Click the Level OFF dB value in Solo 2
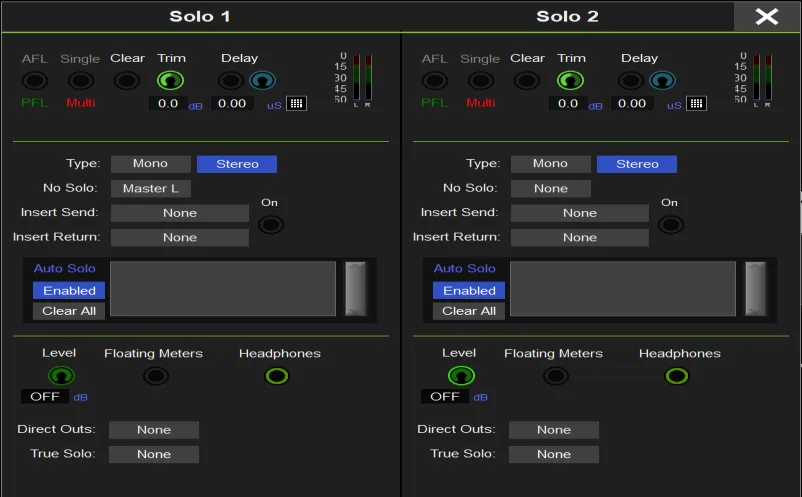 click(x=445, y=396)
